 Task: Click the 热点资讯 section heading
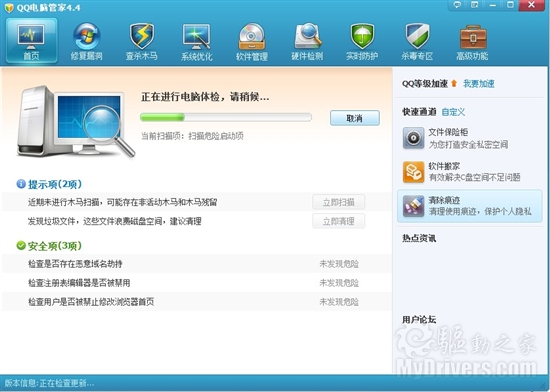coord(419,238)
